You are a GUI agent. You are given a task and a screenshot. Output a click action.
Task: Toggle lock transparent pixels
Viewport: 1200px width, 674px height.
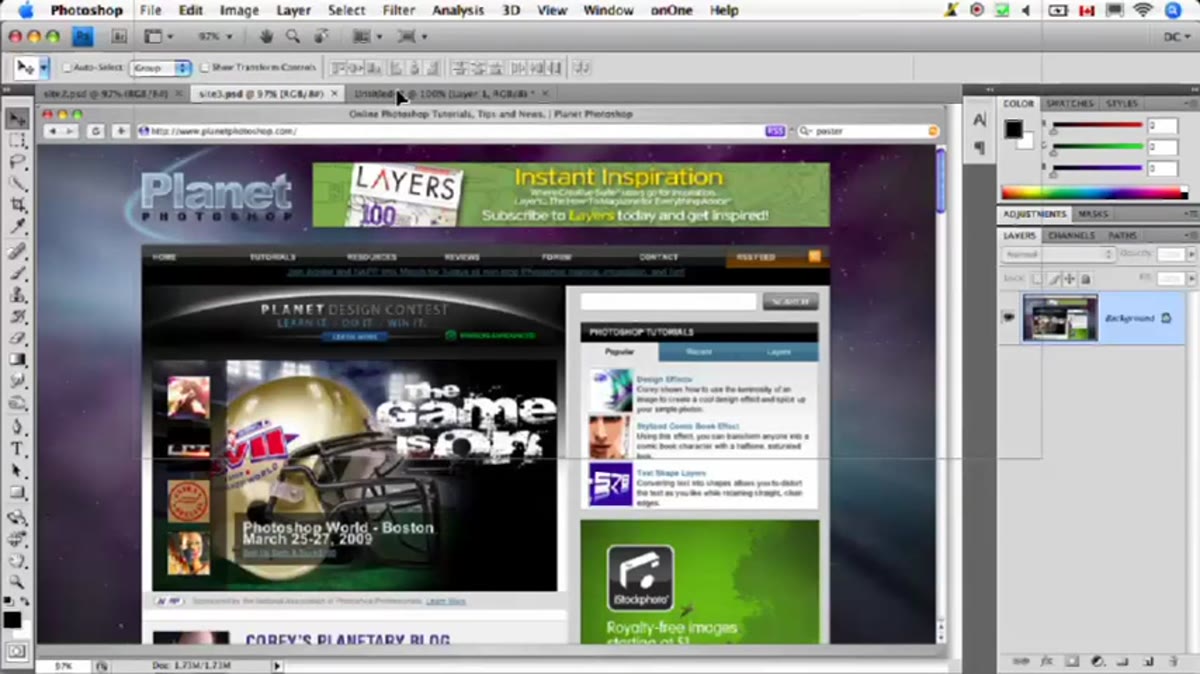(x=1037, y=279)
